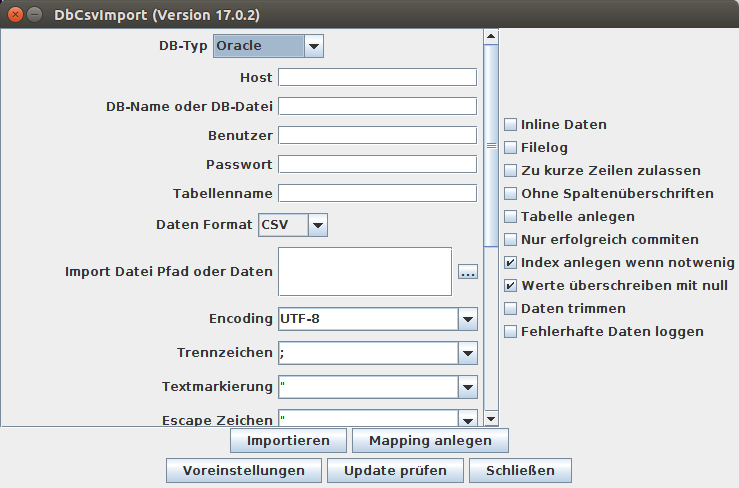Click the scrollbar up arrow
This screenshot has height=488, width=739.
click(491, 36)
